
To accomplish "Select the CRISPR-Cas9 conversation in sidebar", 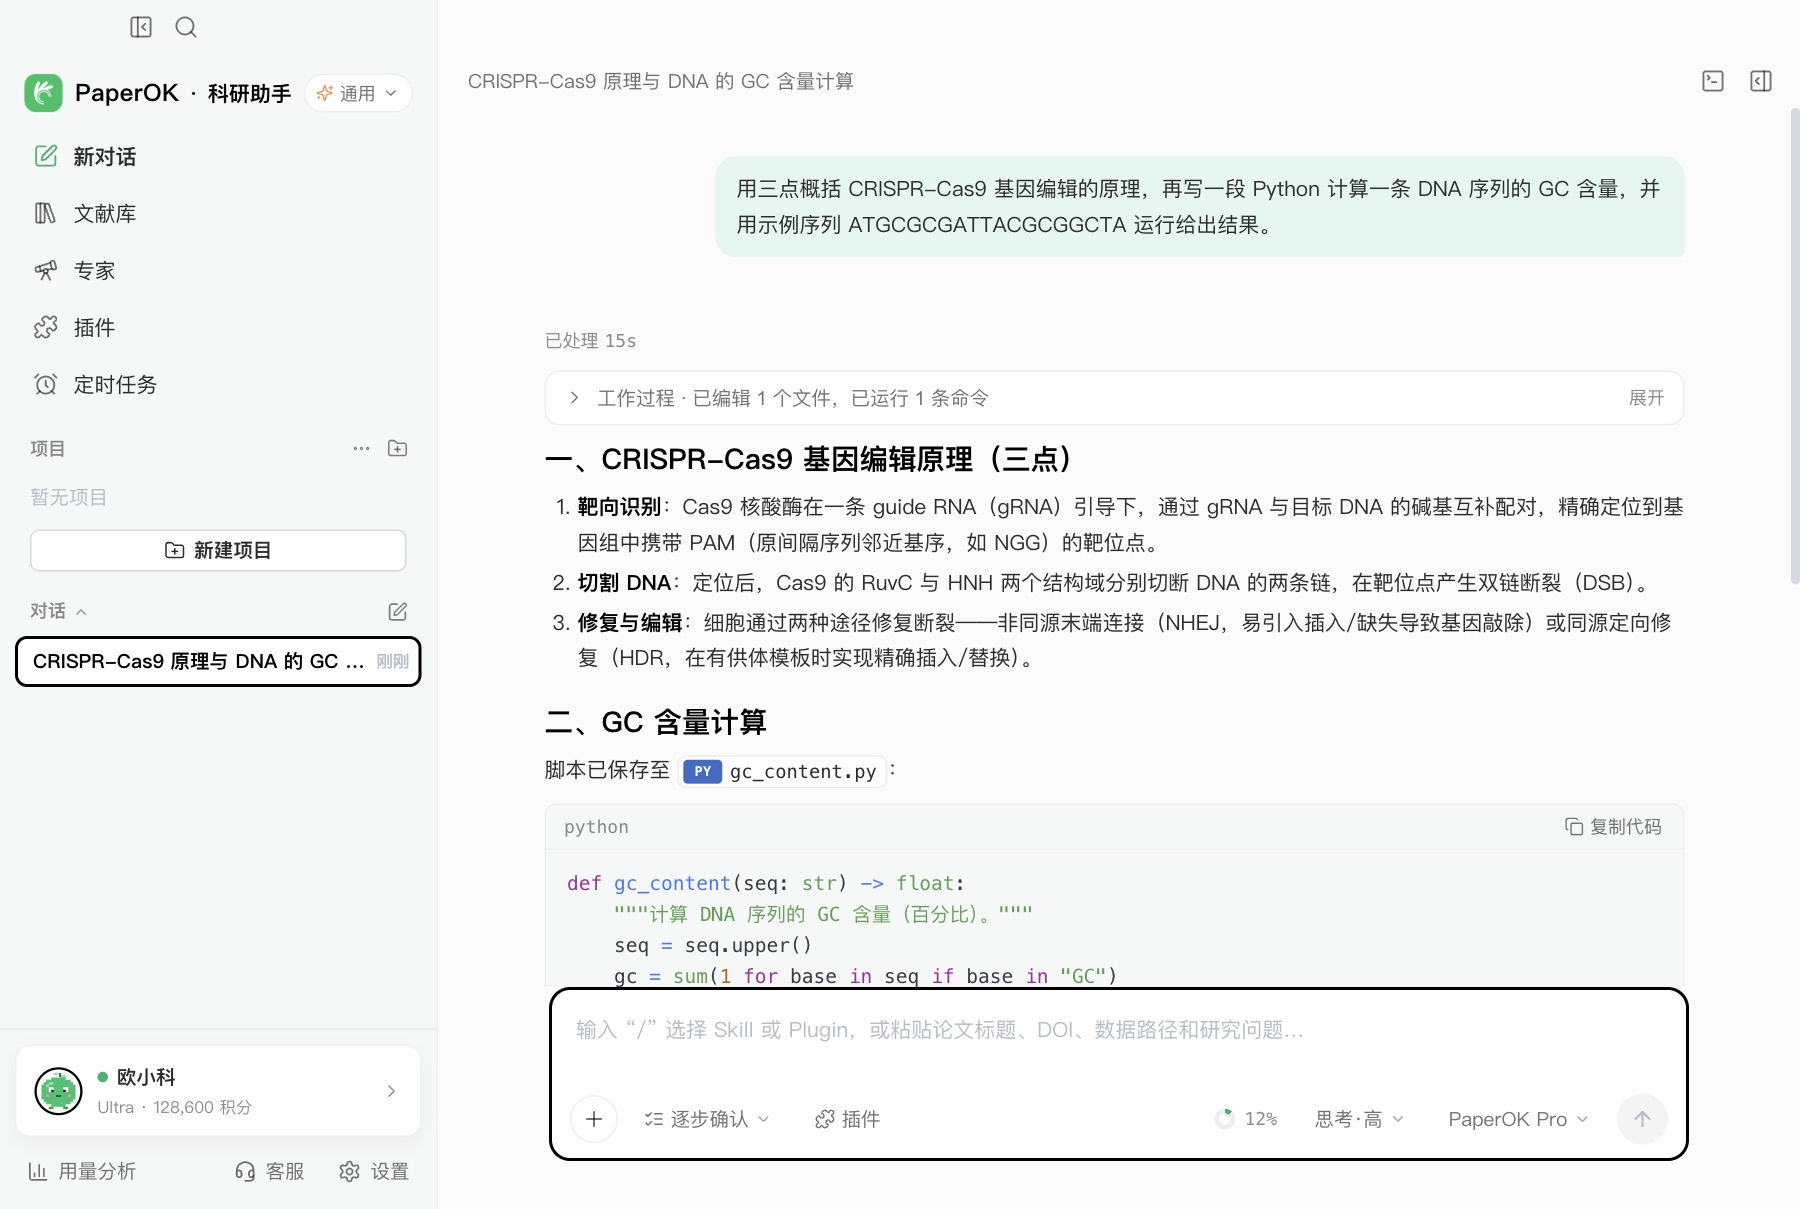I will click(x=218, y=661).
